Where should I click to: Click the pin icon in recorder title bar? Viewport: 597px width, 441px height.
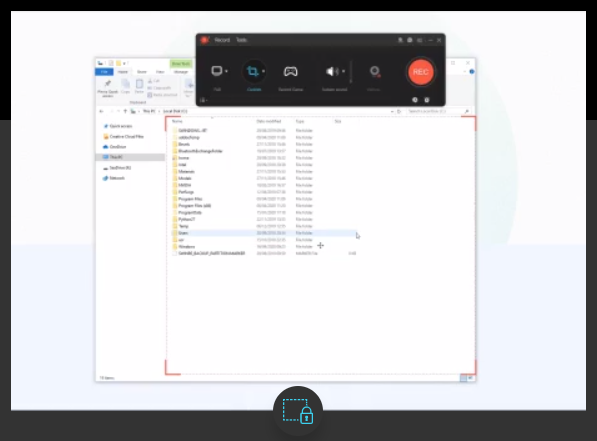[x=400, y=40]
